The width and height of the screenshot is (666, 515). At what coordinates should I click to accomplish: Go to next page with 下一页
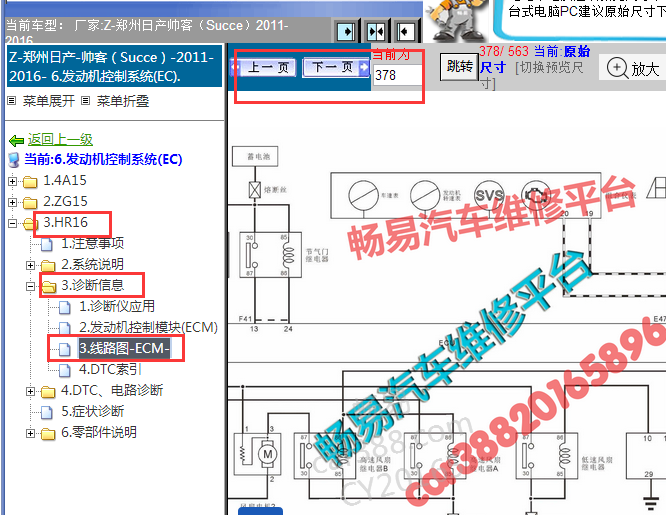[334, 67]
